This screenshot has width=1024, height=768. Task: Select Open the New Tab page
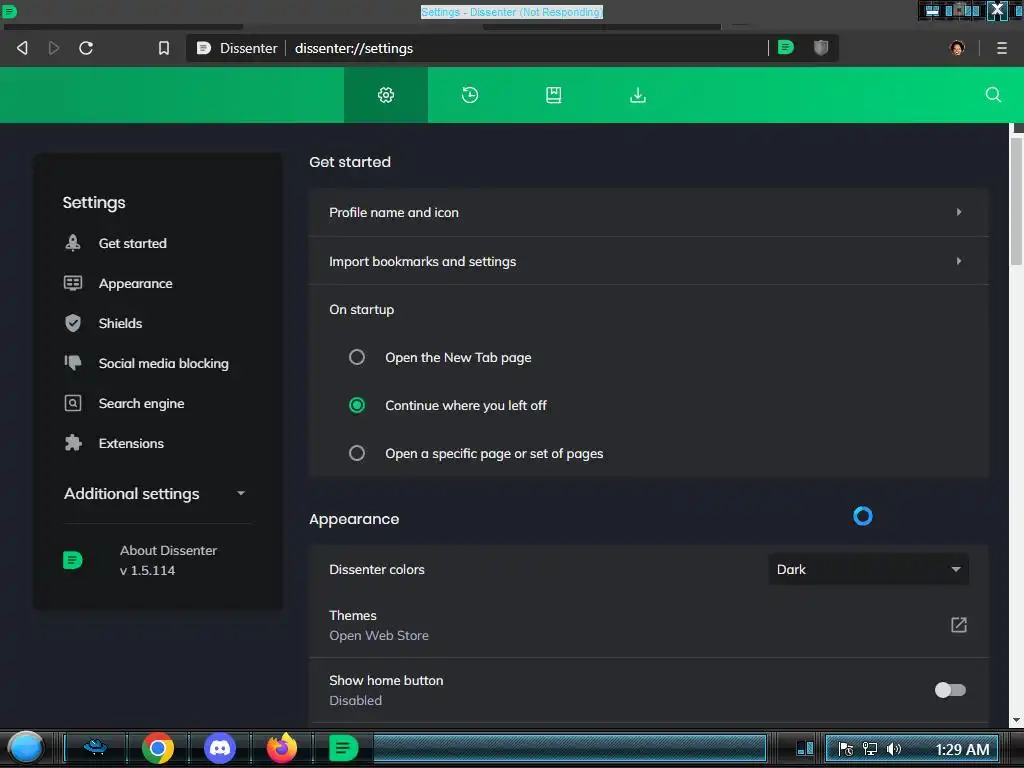click(x=357, y=357)
